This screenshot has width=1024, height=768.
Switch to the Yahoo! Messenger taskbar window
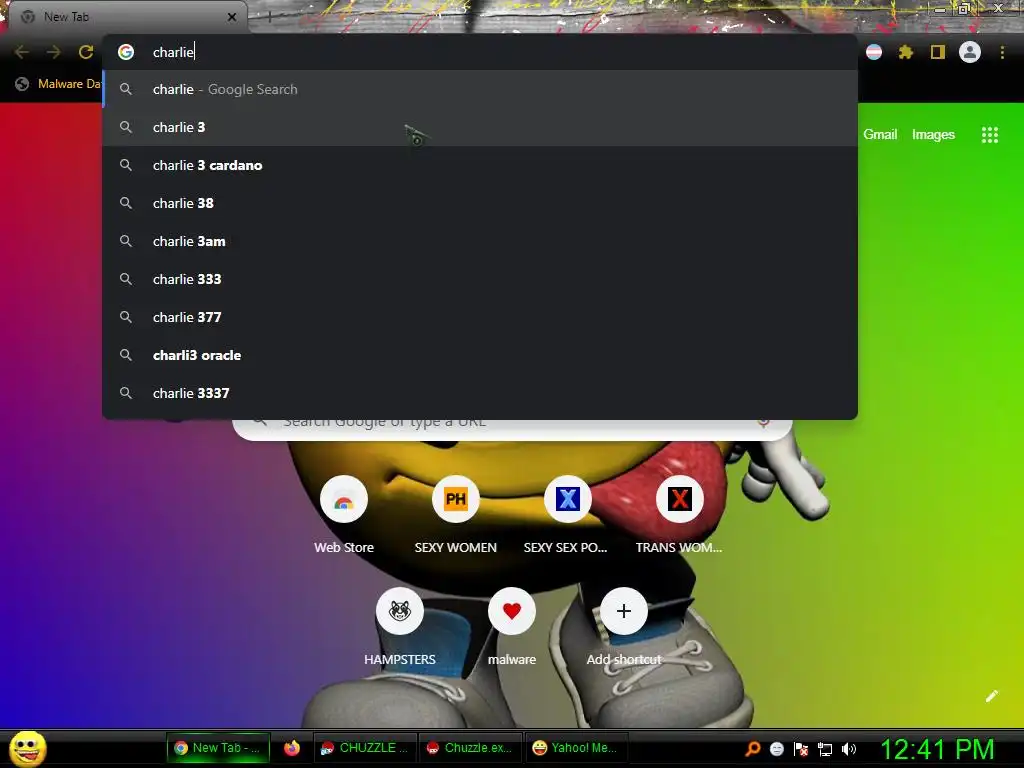575,748
